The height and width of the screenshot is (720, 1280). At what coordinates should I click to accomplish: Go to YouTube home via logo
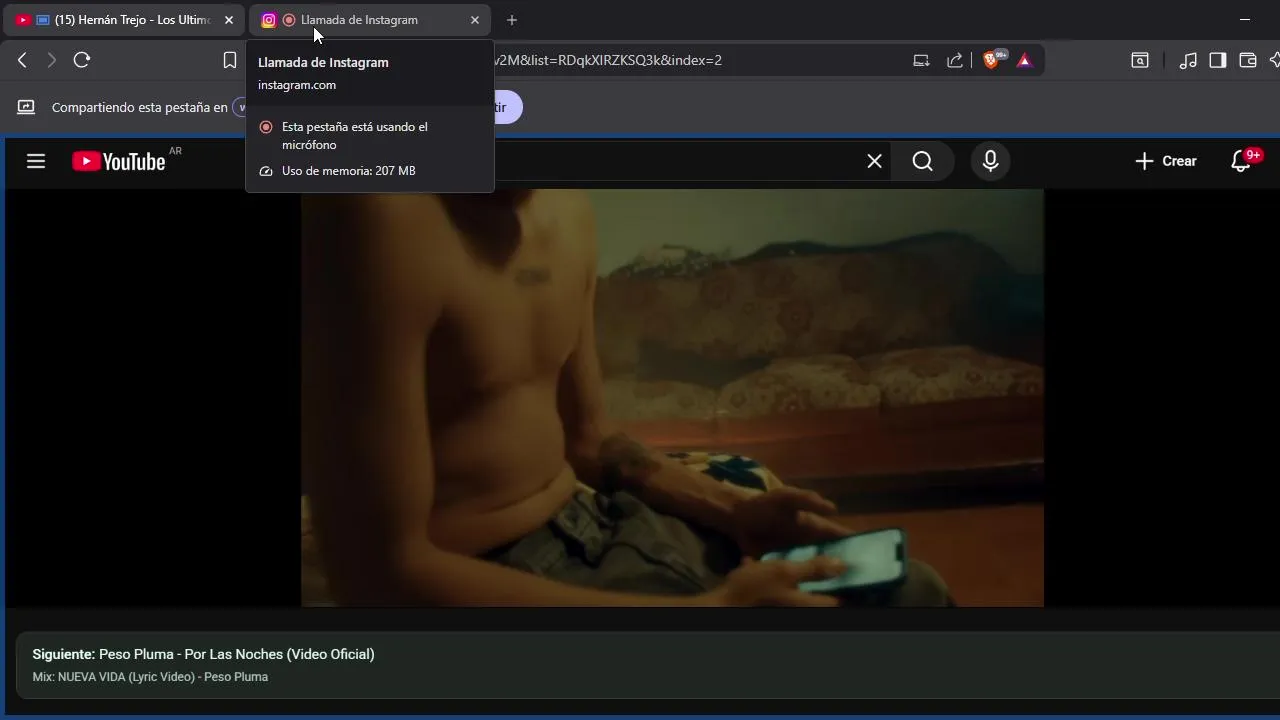click(119, 161)
